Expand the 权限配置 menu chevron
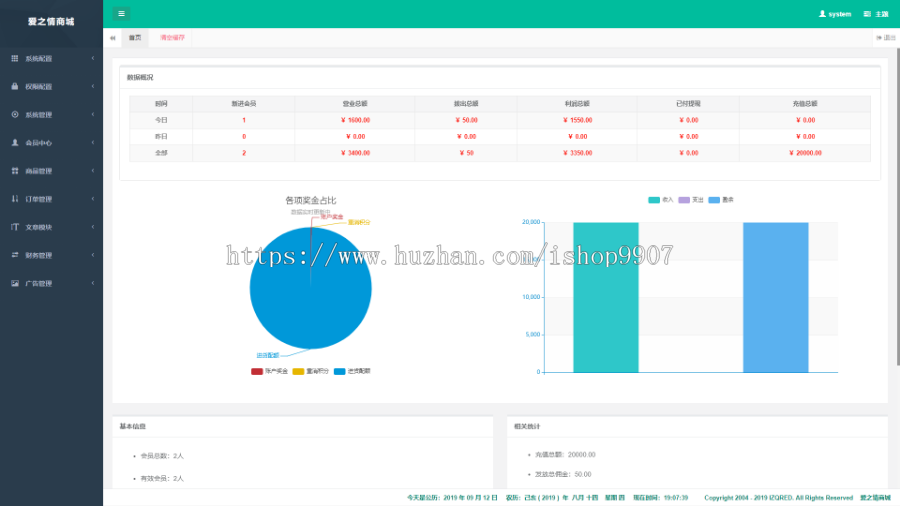The height and width of the screenshot is (506, 900). click(x=92, y=87)
